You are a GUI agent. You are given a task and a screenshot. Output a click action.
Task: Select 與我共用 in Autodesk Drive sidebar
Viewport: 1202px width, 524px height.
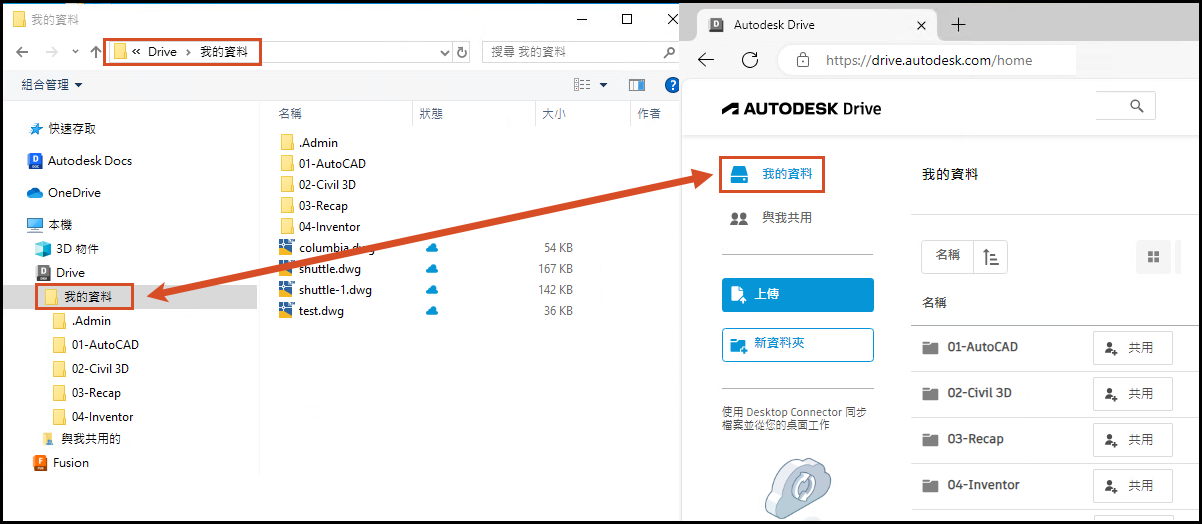pyautogui.click(x=771, y=217)
